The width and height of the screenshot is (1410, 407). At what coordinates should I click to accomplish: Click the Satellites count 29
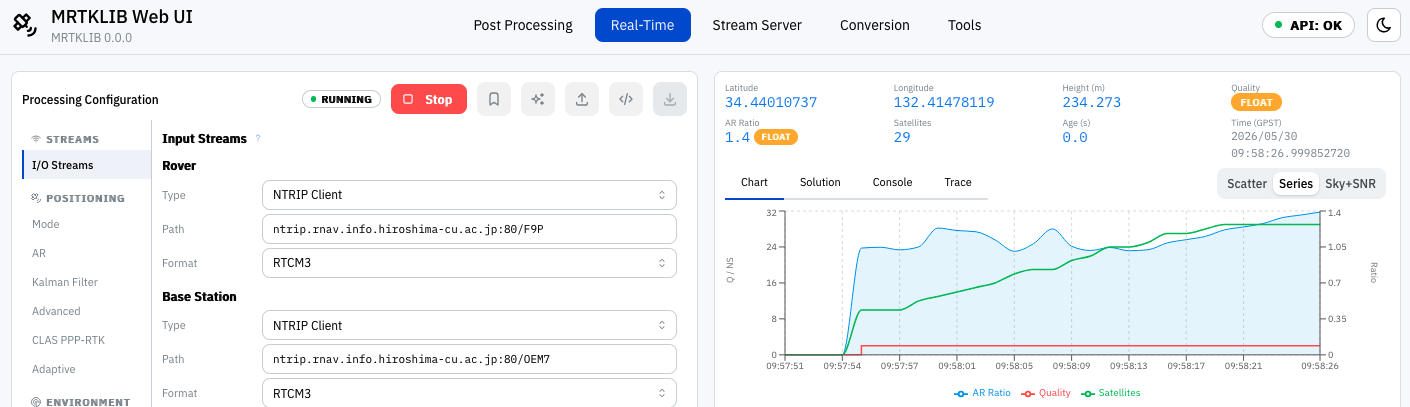[902, 137]
